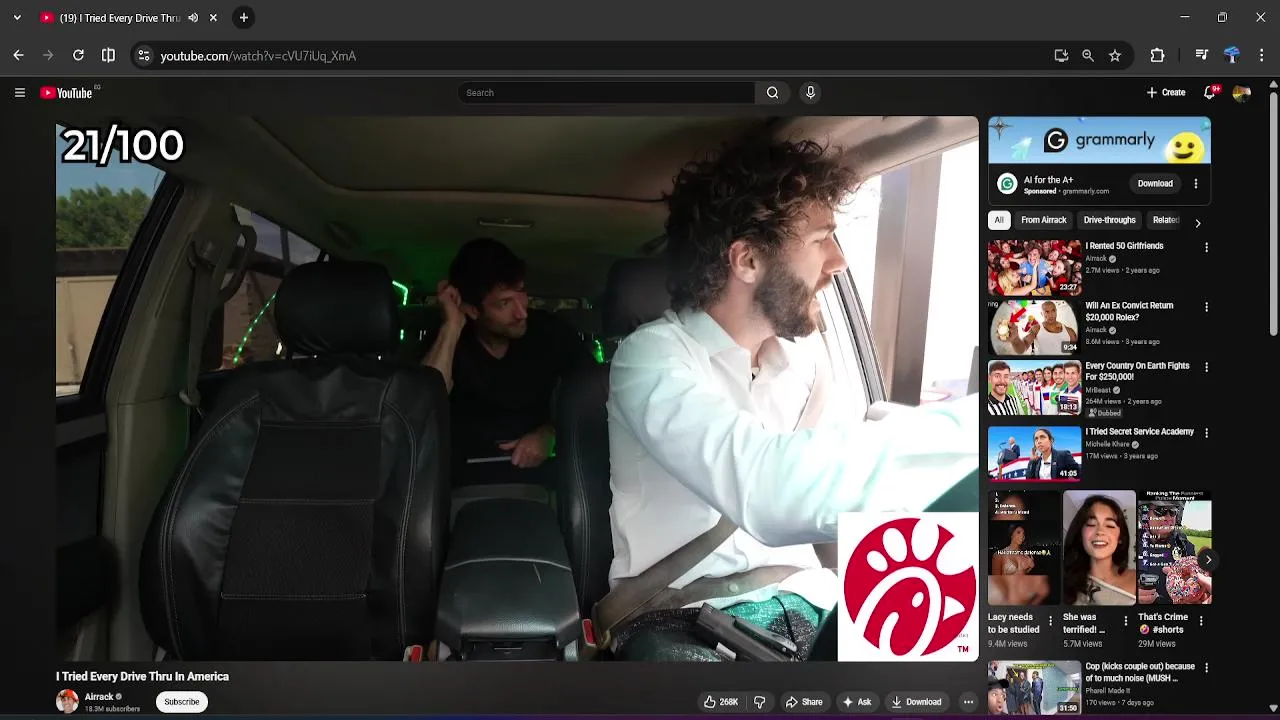Click the Download button below the video
The height and width of the screenshot is (720, 1280).
point(916,702)
